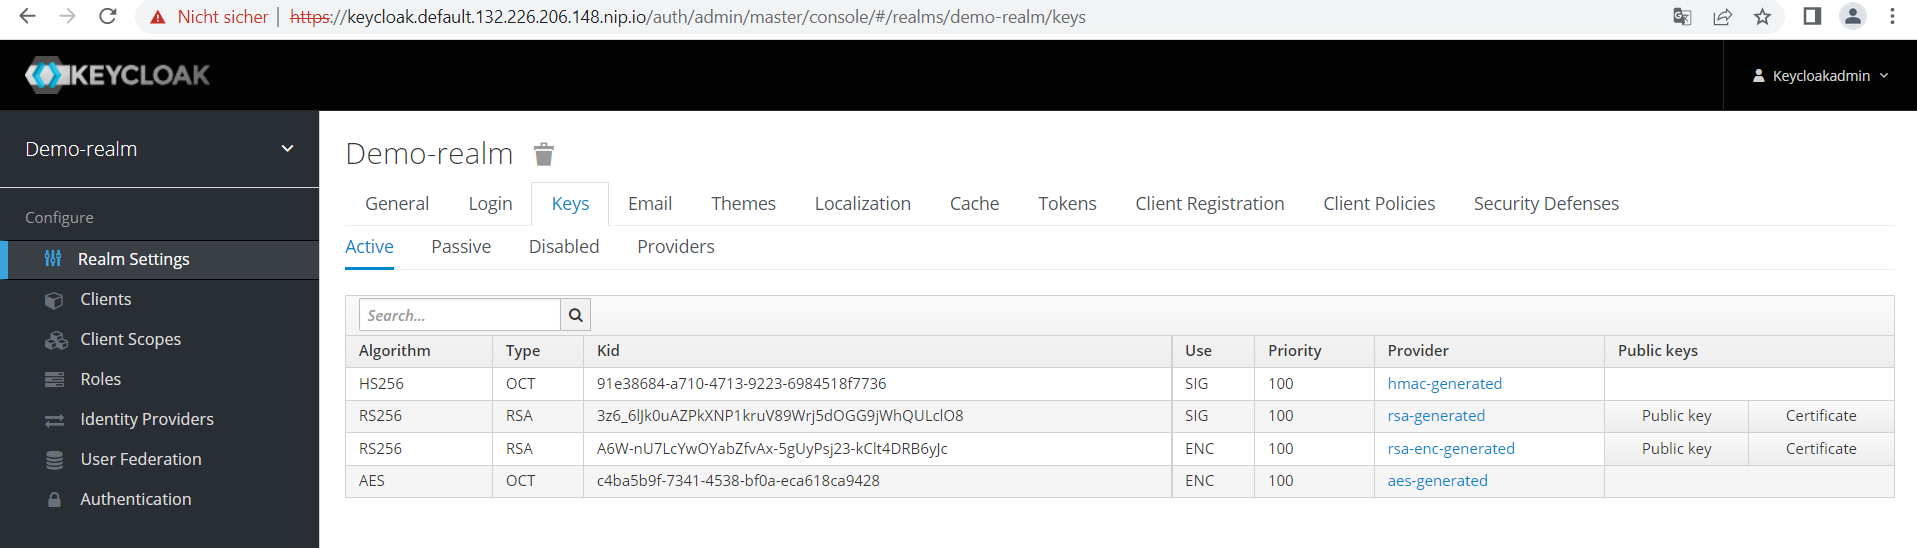This screenshot has width=1917, height=548.
Task: Click Public key button for rsa-generated
Action: 1676,416
